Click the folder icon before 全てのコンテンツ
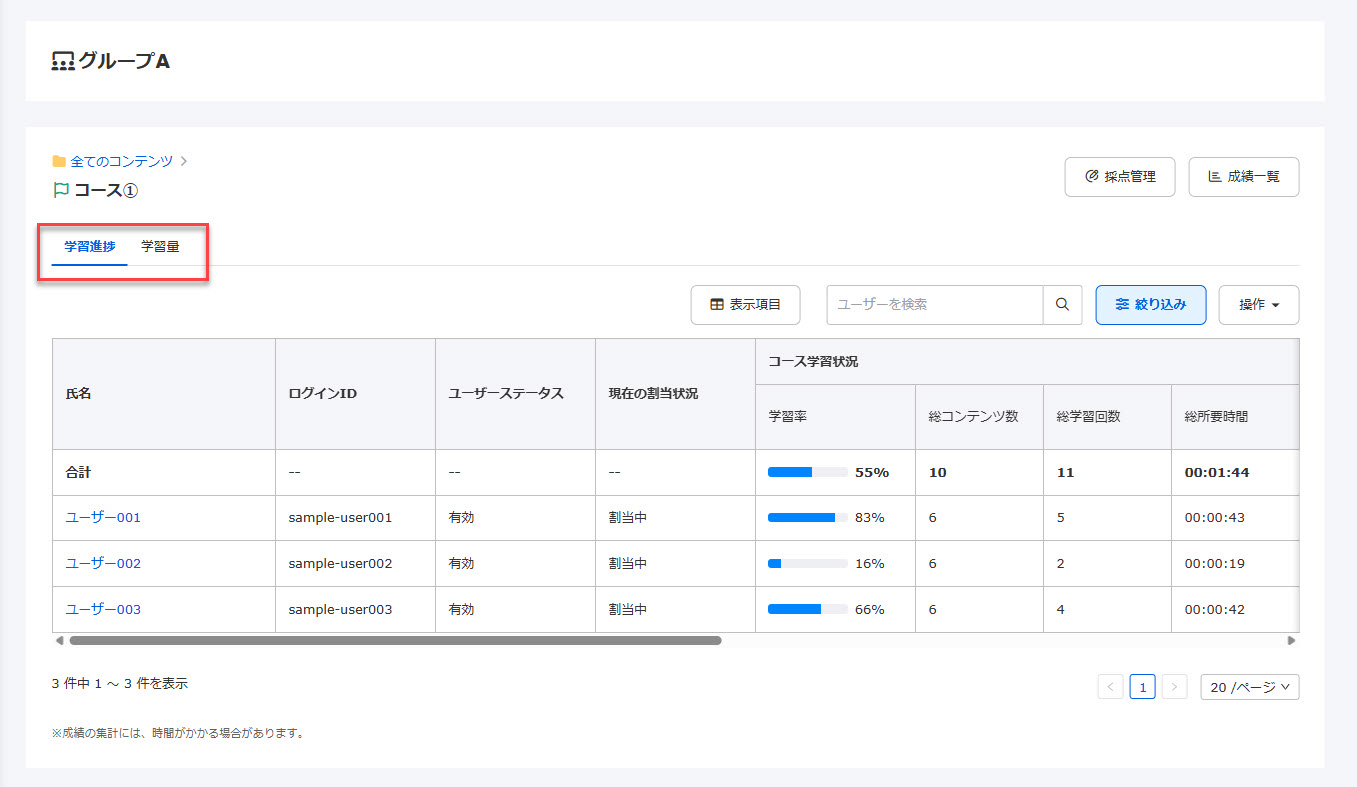The width and height of the screenshot is (1357, 787). click(x=59, y=161)
